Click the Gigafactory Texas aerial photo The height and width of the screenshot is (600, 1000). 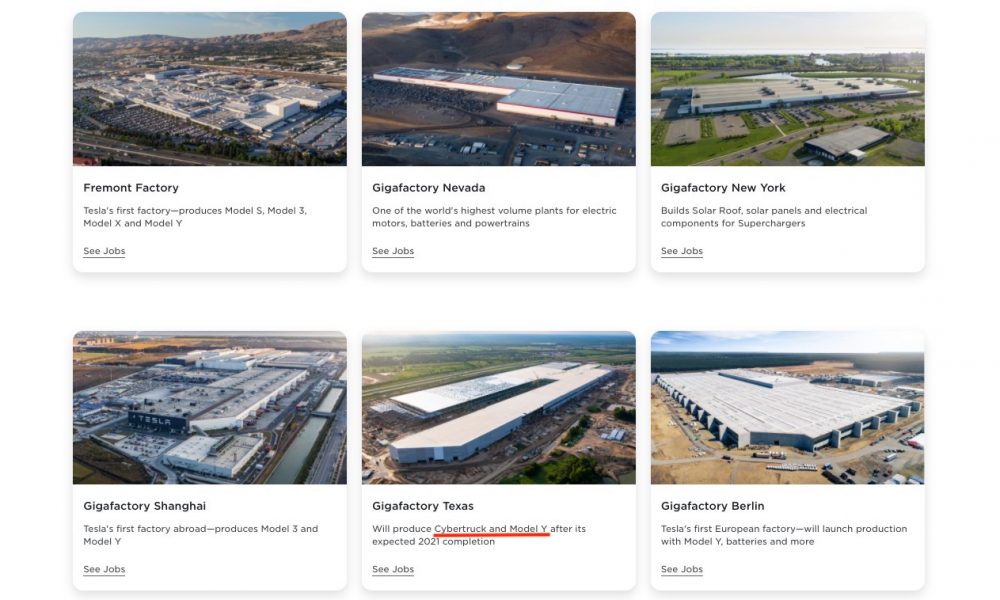coord(499,407)
